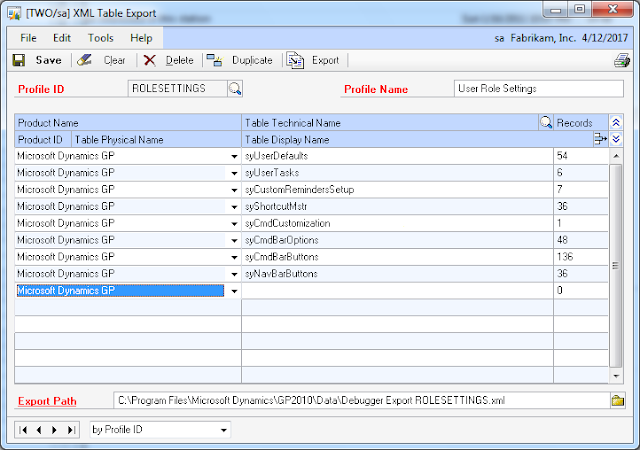The height and width of the screenshot is (450, 640).
Task: Open product dropdown for syCmdBarOptions row
Action: [x=234, y=241]
